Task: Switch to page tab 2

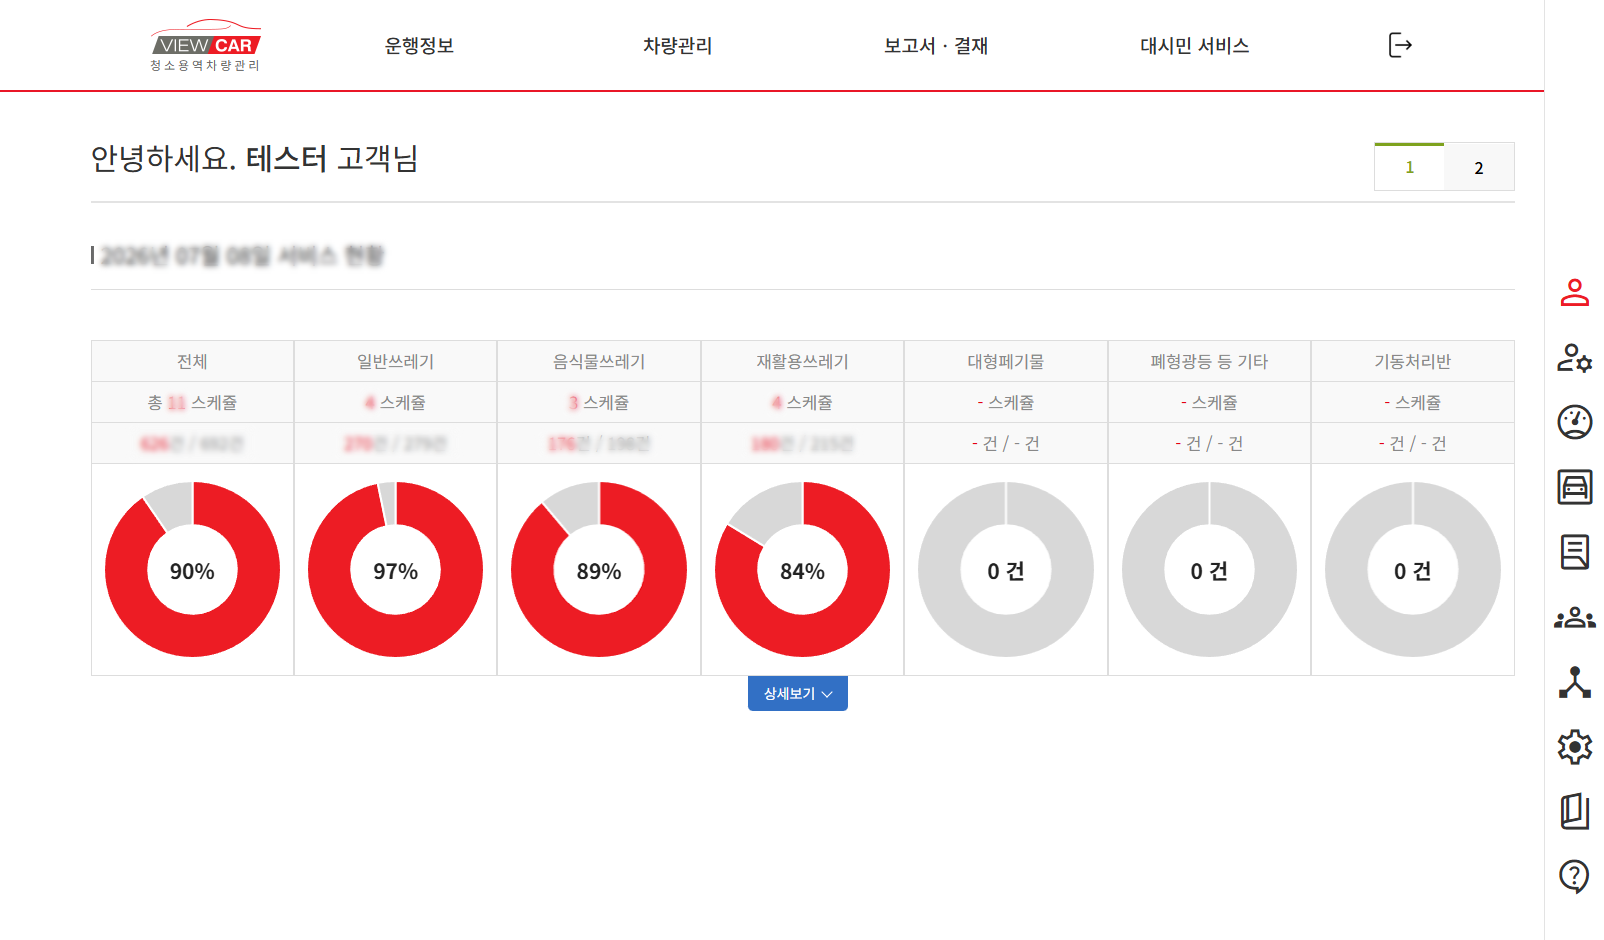Action: [1479, 167]
